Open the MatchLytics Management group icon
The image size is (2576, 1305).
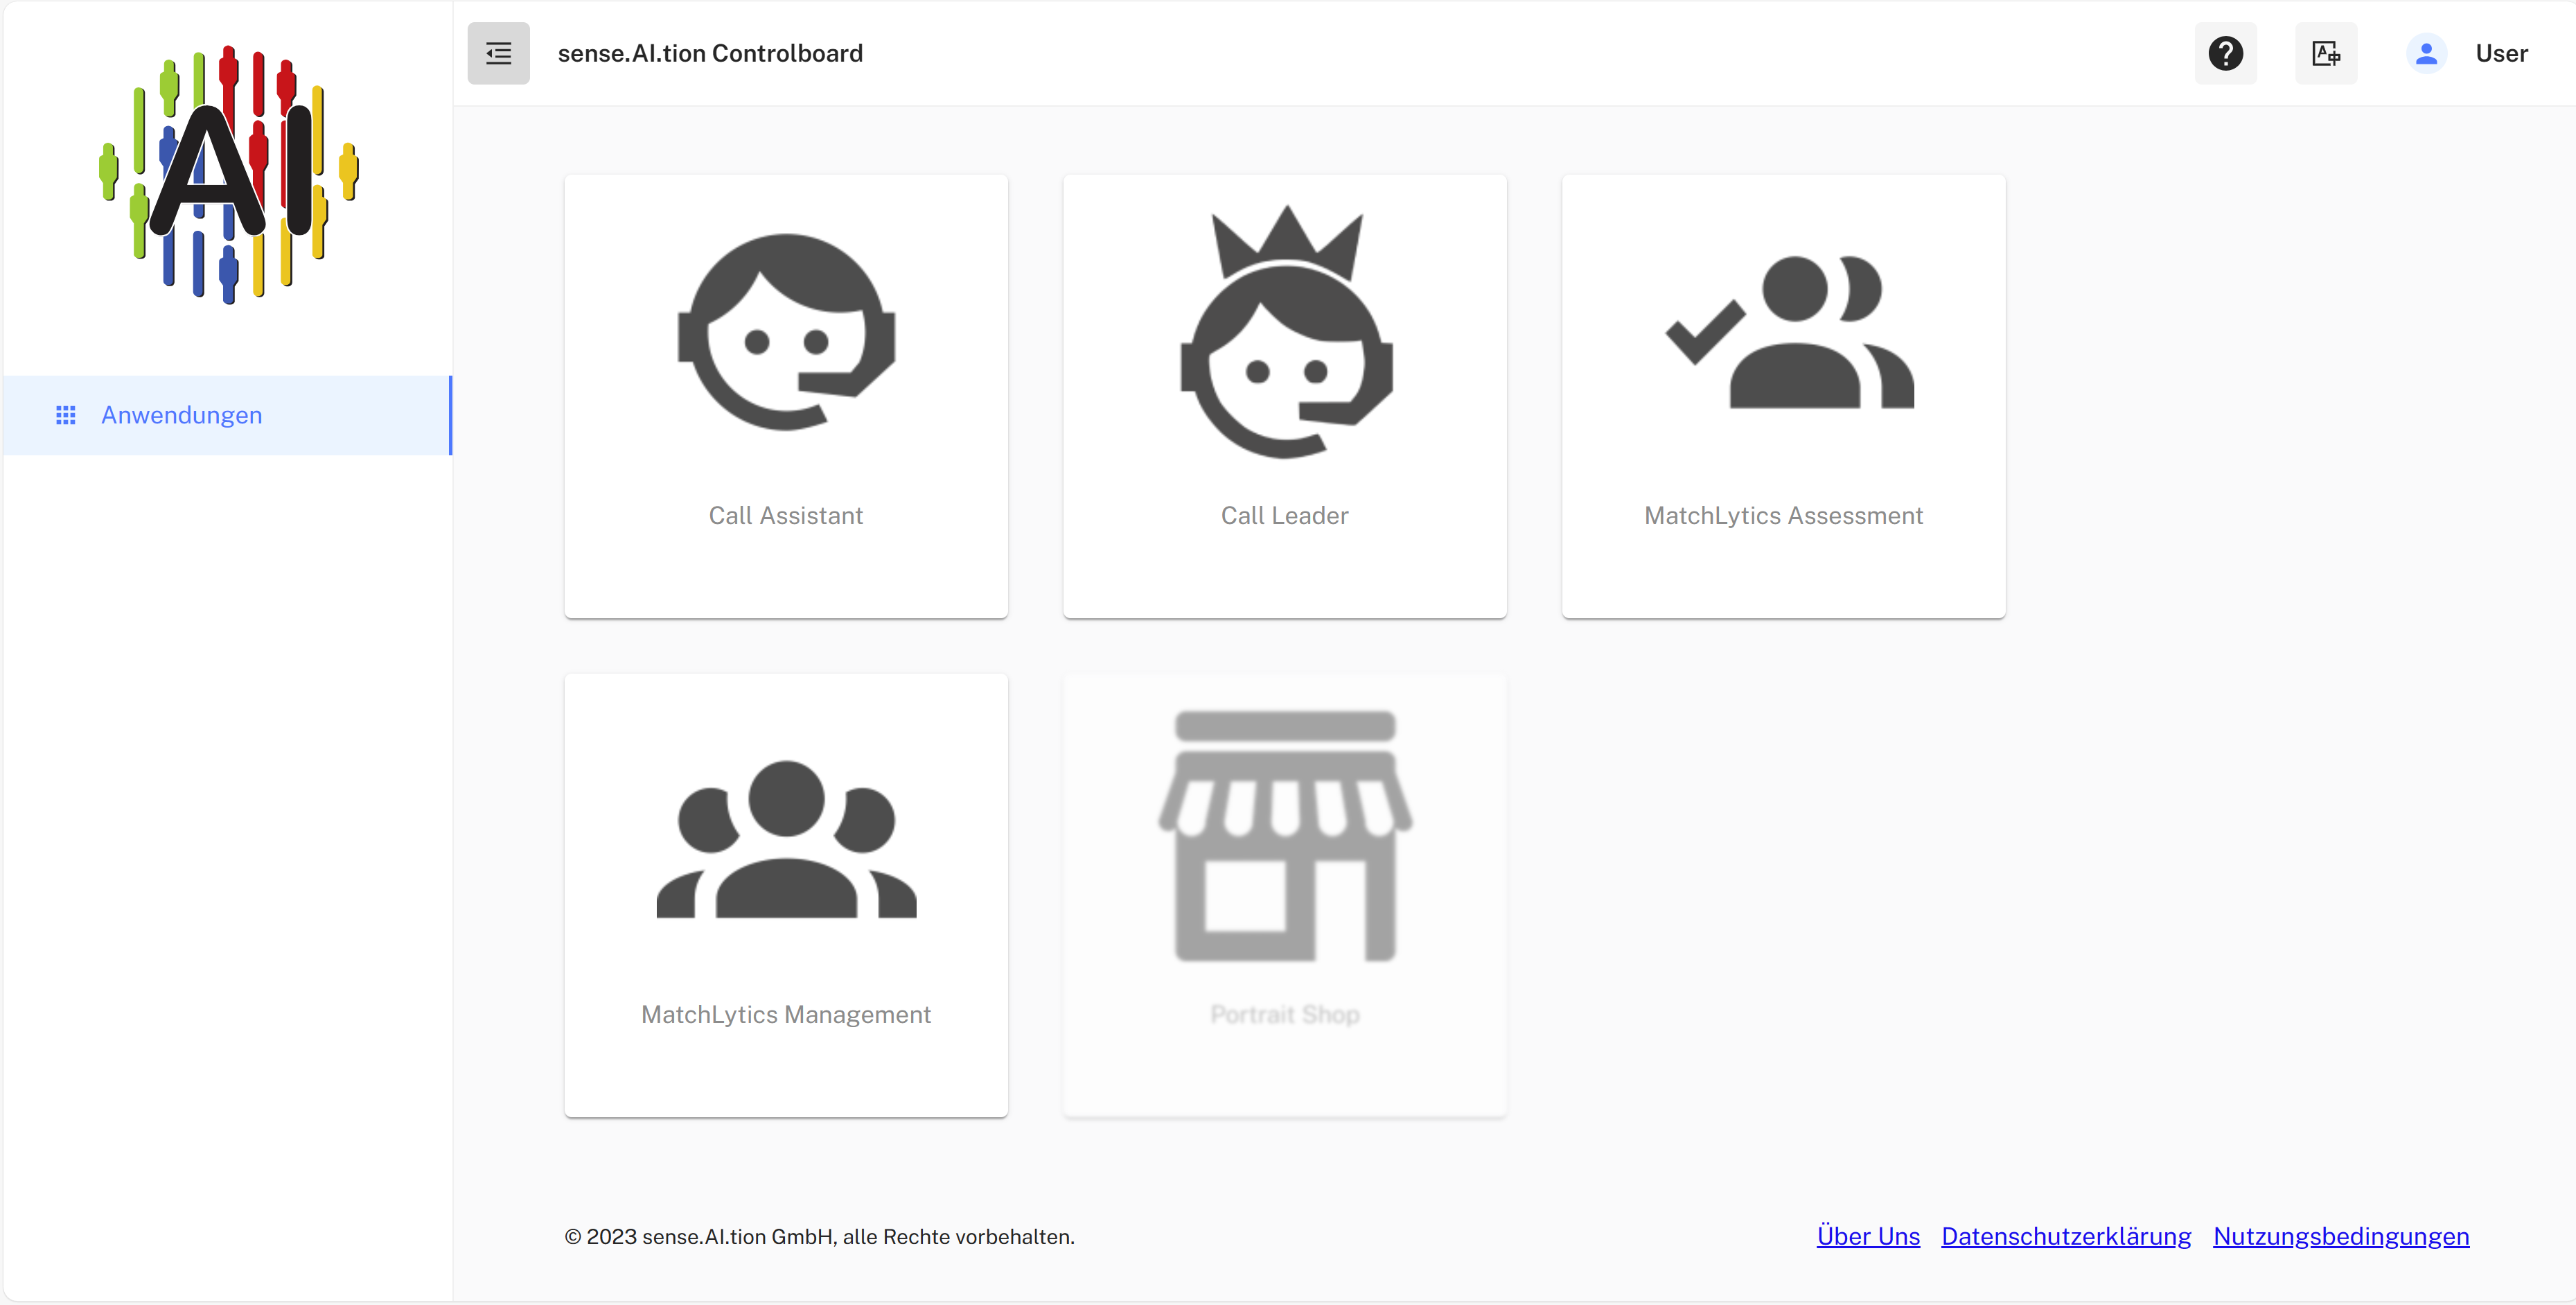pos(786,839)
